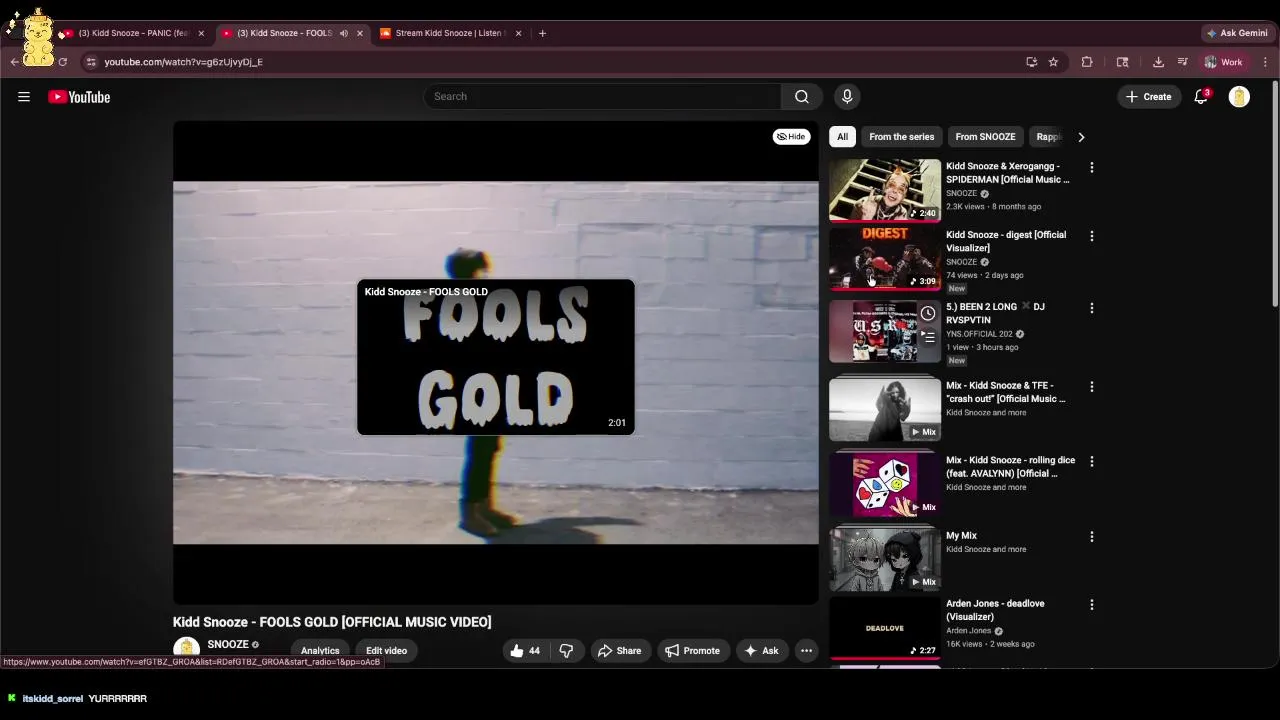
Task: Open options menu for rolling dice mix
Action: [1091, 461]
